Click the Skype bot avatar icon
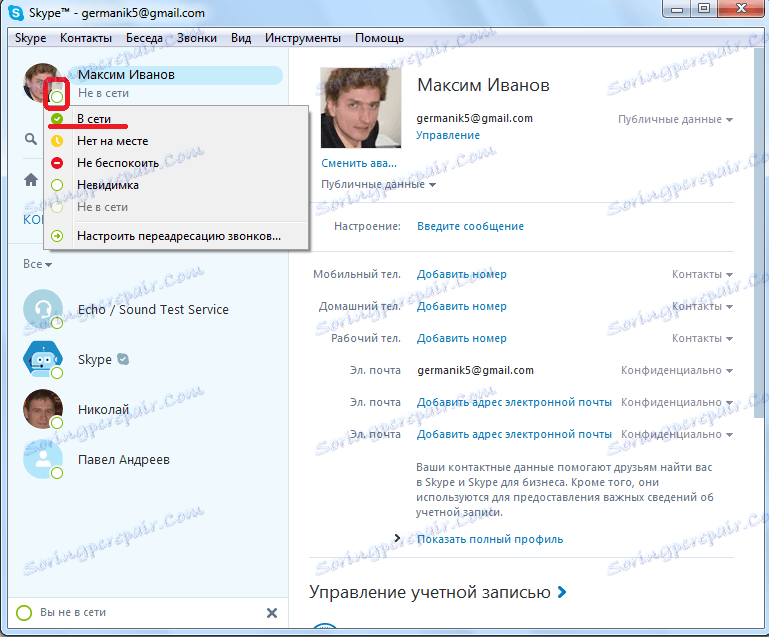The width and height of the screenshot is (769, 637). (x=43, y=359)
